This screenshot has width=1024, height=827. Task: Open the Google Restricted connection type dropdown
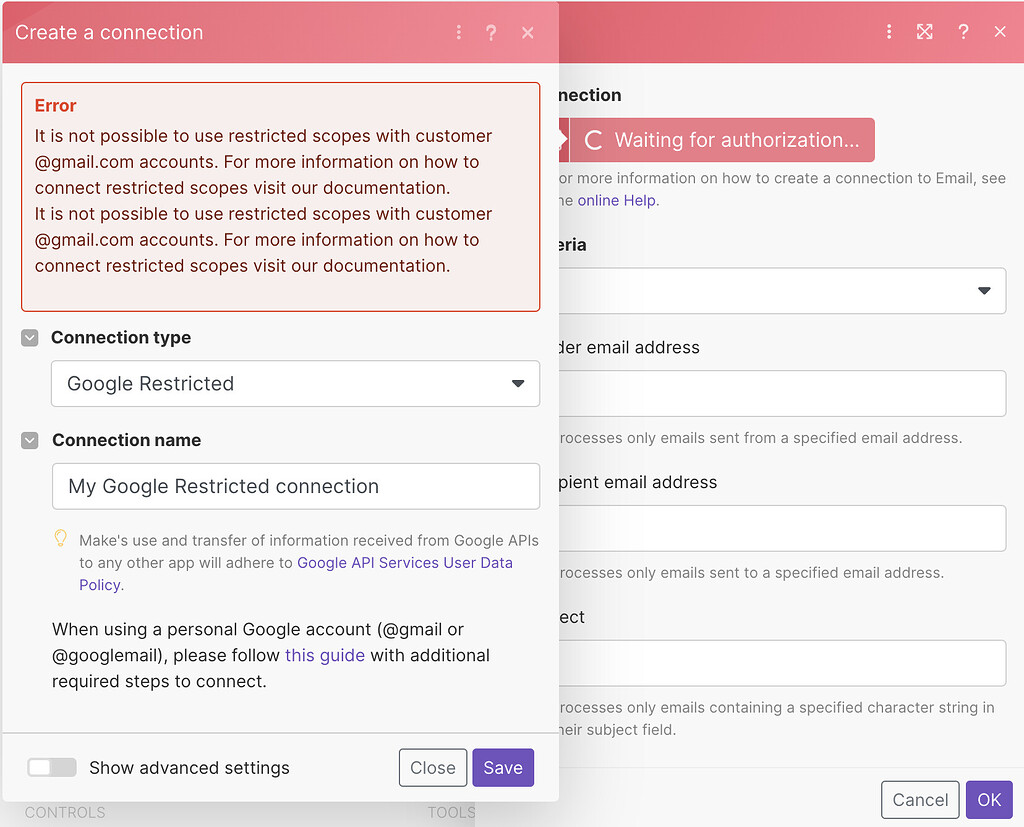point(296,384)
